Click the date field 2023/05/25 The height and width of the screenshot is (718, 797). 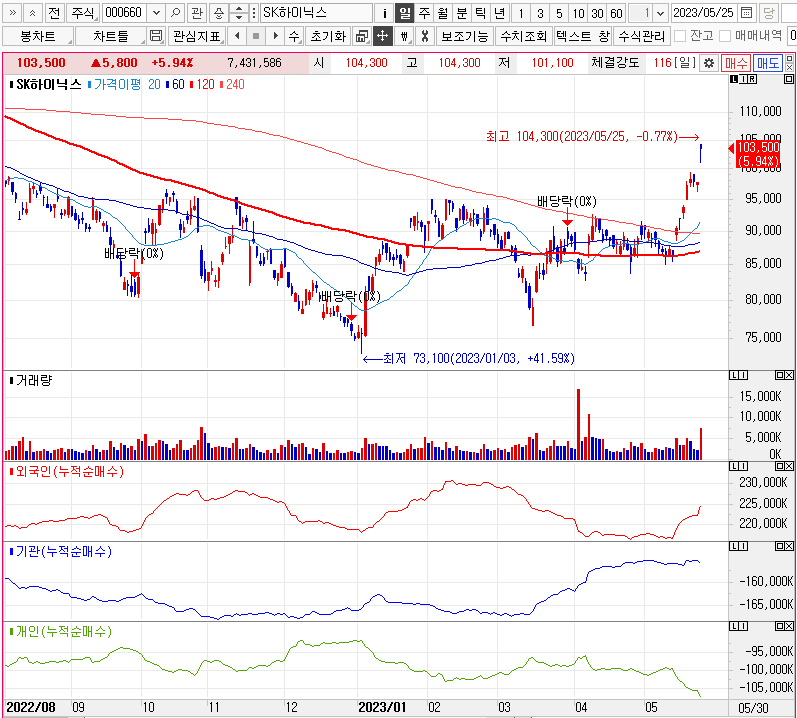pos(704,13)
